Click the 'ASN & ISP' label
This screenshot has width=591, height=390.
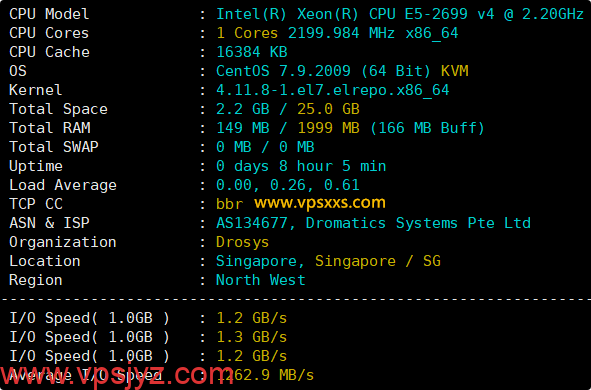click(49, 223)
